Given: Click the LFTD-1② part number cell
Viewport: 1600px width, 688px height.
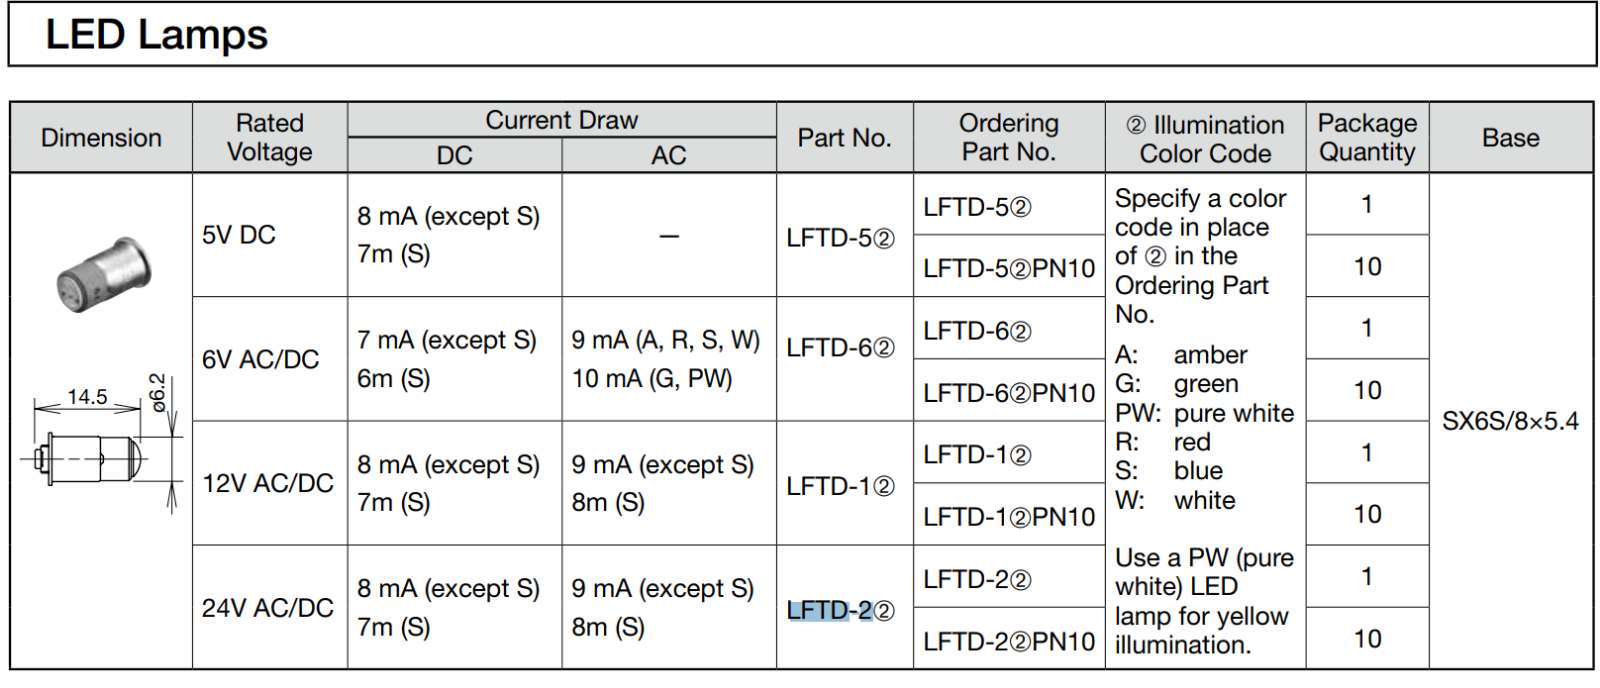Looking at the screenshot, I should tap(841, 486).
